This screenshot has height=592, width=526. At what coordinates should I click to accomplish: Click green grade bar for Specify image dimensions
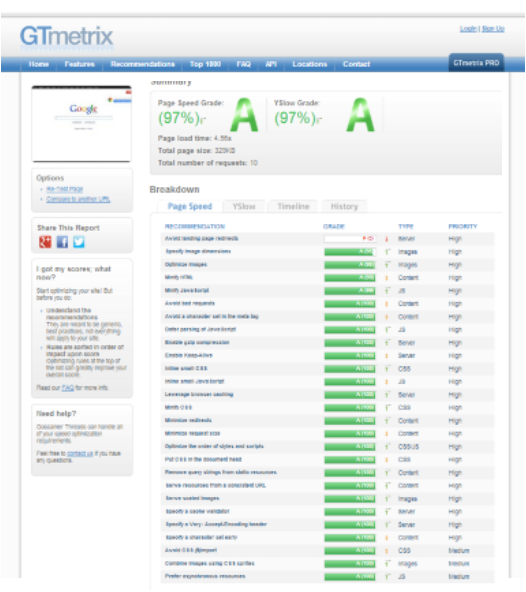click(350, 252)
